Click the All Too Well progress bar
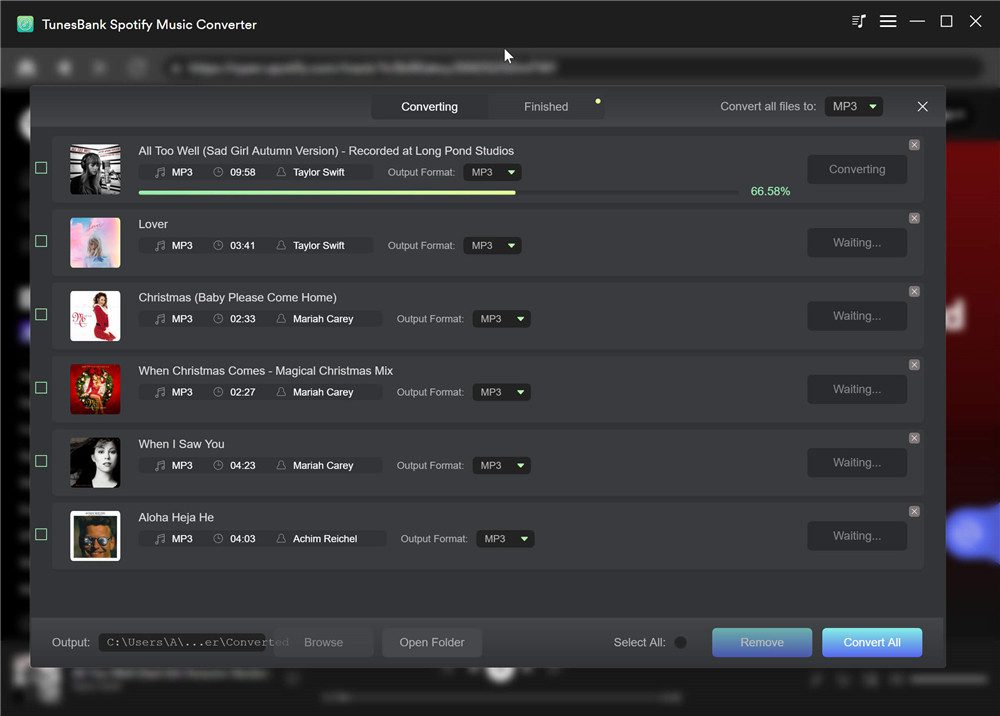 (x=438, y=192)
